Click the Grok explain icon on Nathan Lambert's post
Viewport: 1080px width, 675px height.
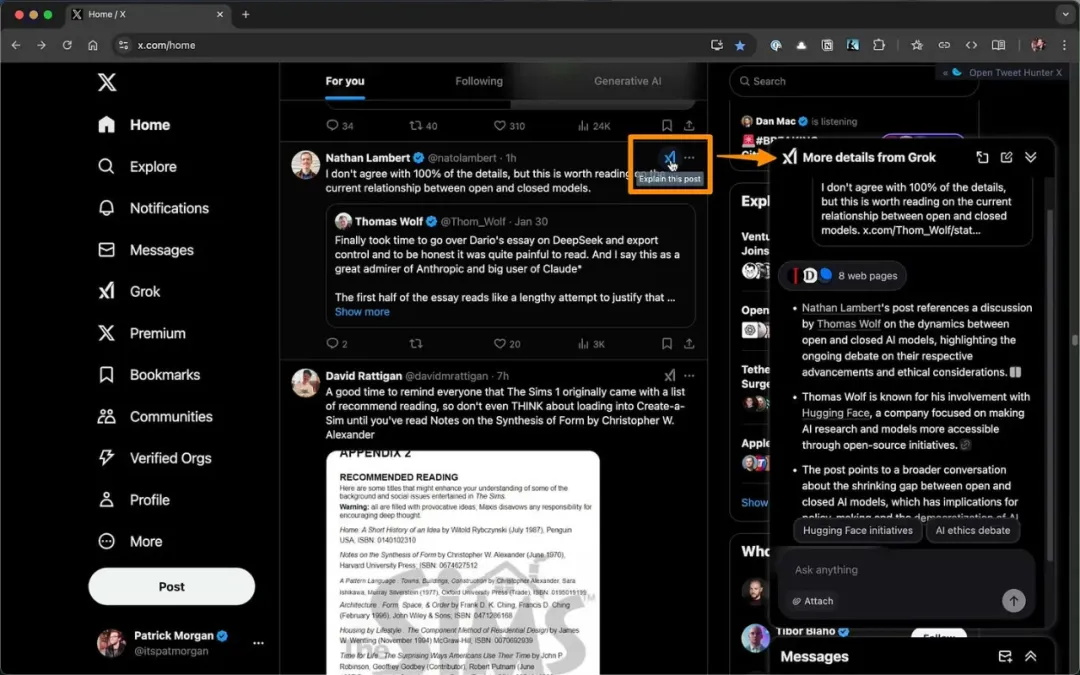pyautogui.click(x=669, y=158)
